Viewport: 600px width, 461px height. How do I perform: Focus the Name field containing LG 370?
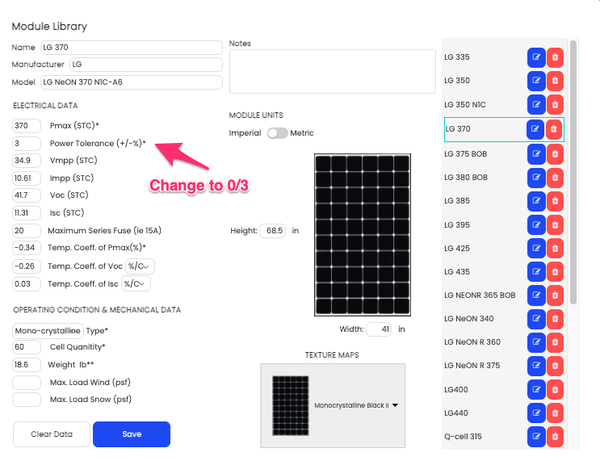tap(131, 47)
